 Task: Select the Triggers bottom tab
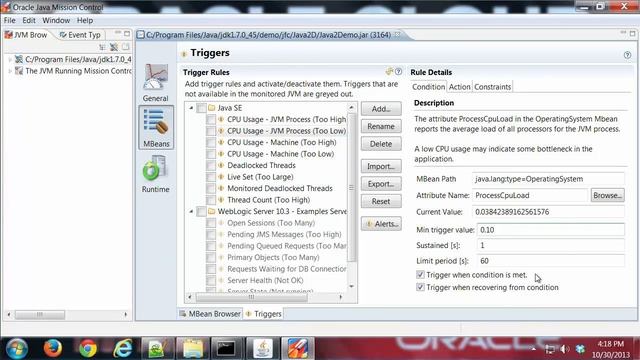pyautogui.click(x=264, y=314)
